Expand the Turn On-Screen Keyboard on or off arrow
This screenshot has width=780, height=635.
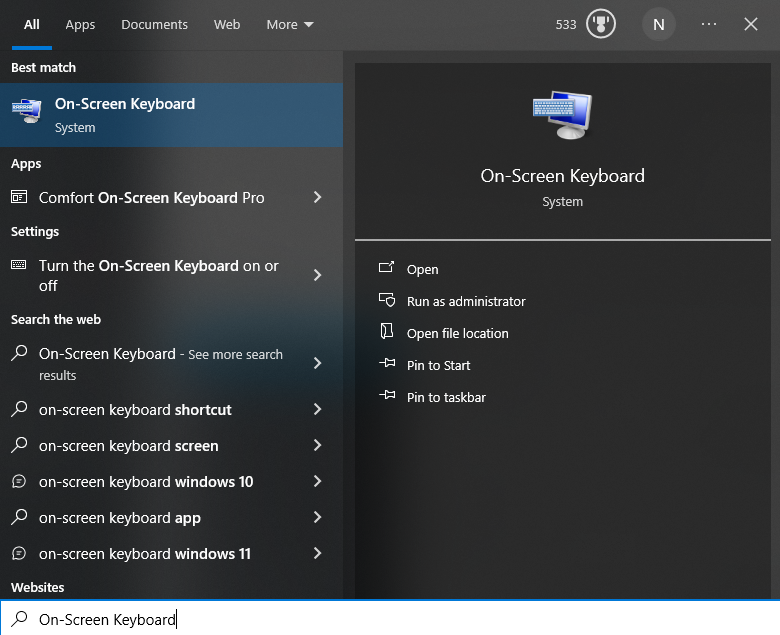(x=318, y=275)
